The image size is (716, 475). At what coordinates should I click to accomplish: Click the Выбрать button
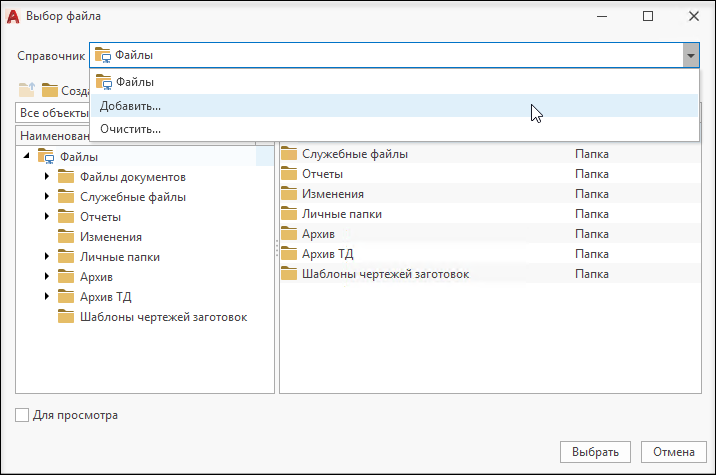click(x=595, y=452)
